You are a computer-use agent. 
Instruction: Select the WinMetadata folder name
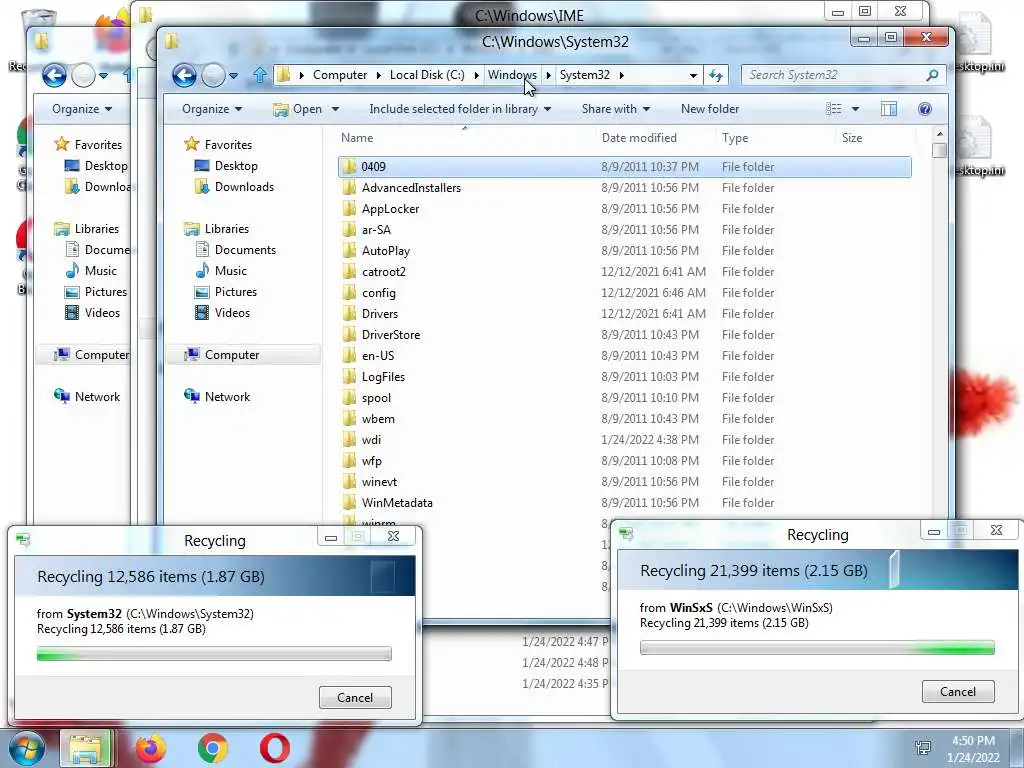(397, 503)
